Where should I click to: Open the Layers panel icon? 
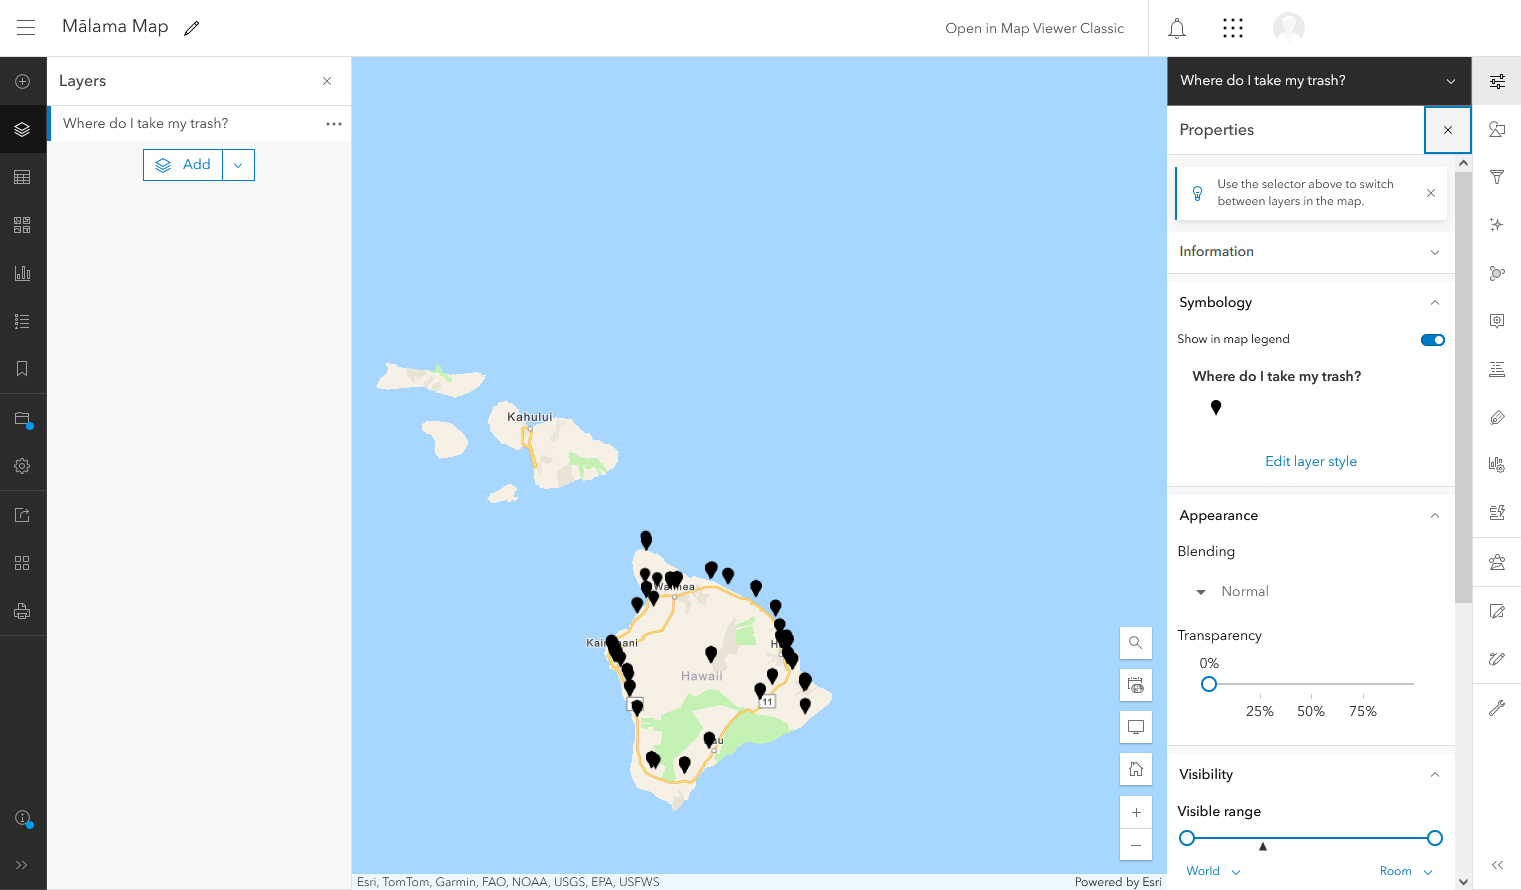(22, 129)
